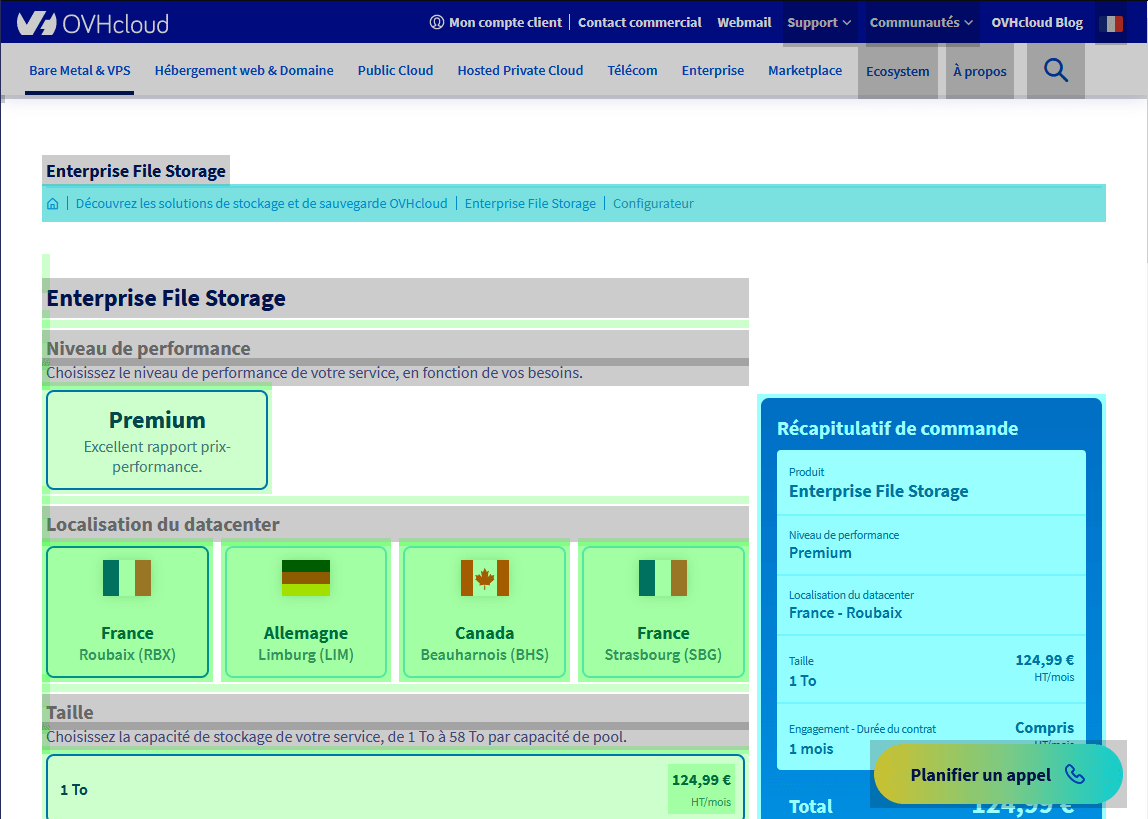Open the search magnifier icon
The image size is (1148, 819).
click(x=1055, y=70)
